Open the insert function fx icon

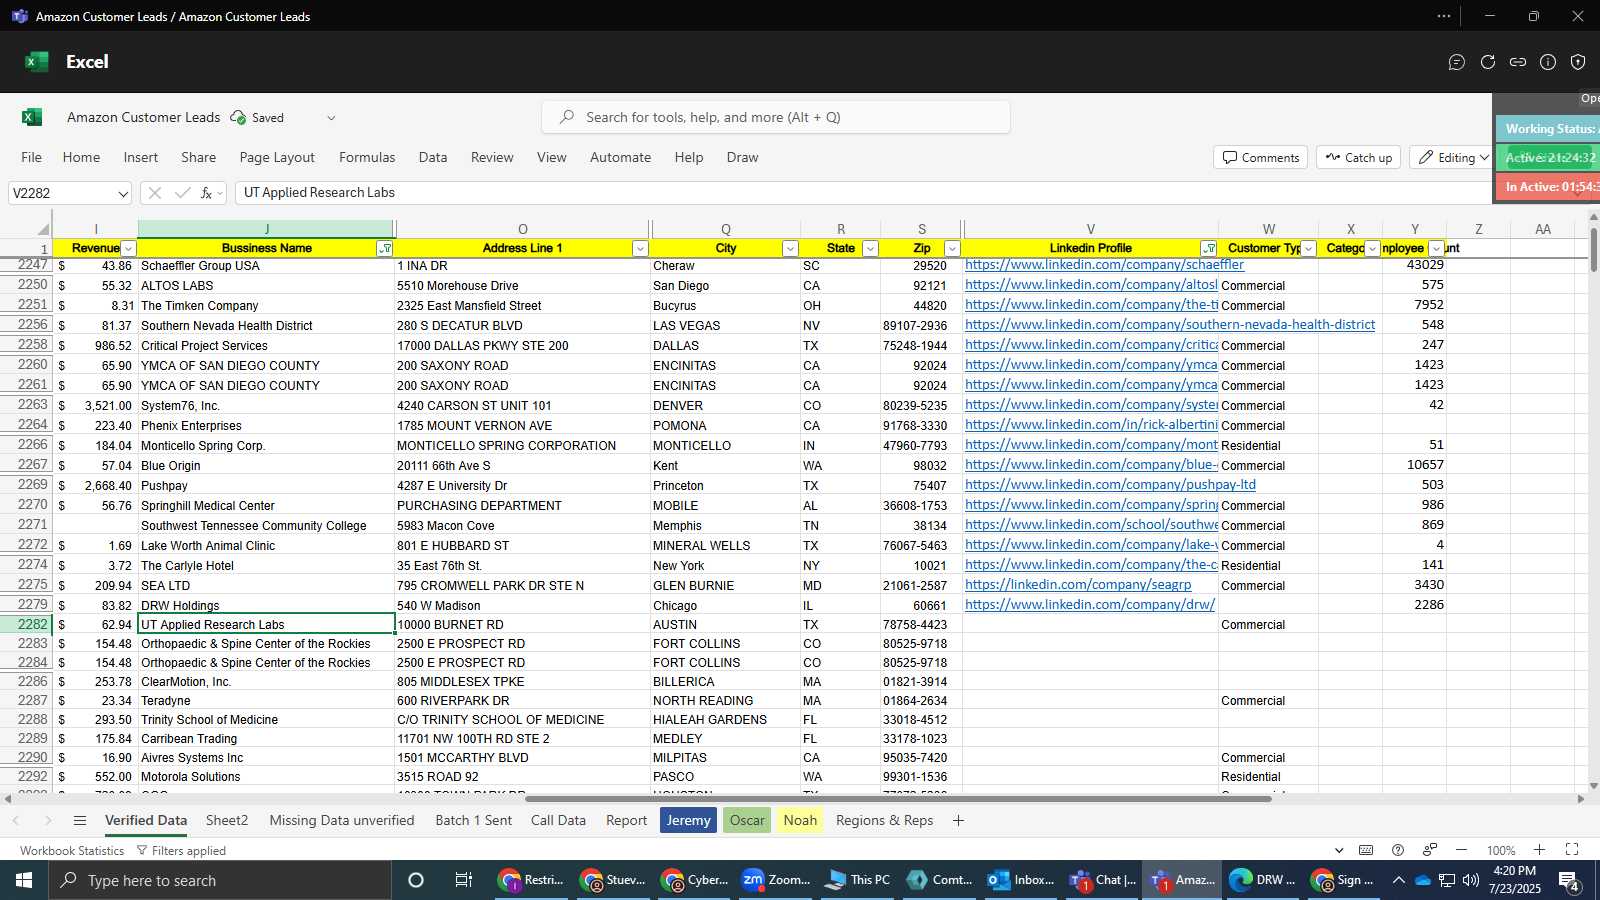click(x=206, y=193)
